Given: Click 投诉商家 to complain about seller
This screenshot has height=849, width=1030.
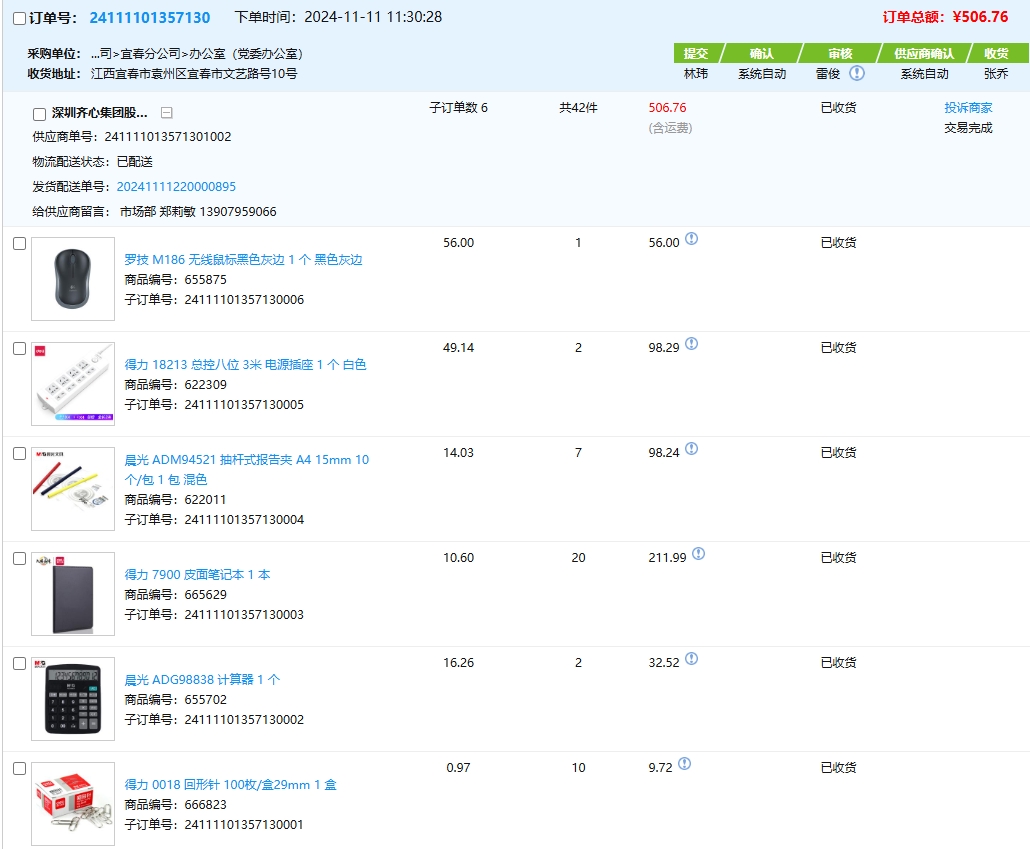Looking at the screenshot, I should [x=968, y=108].
